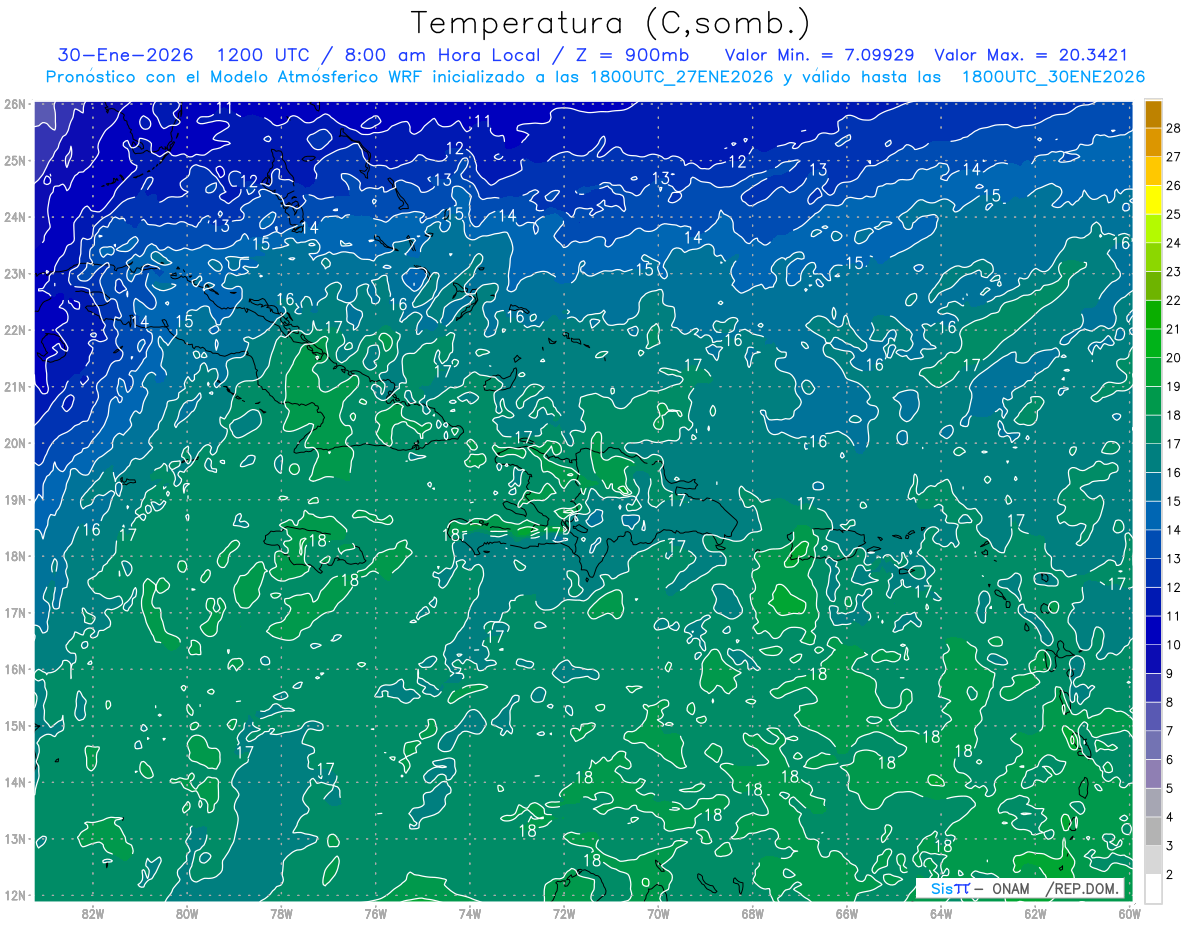The width and height of the screenshot is (1200, 927).
Task: Click the "66W" longitude axis label
Action: coord(847,913)
